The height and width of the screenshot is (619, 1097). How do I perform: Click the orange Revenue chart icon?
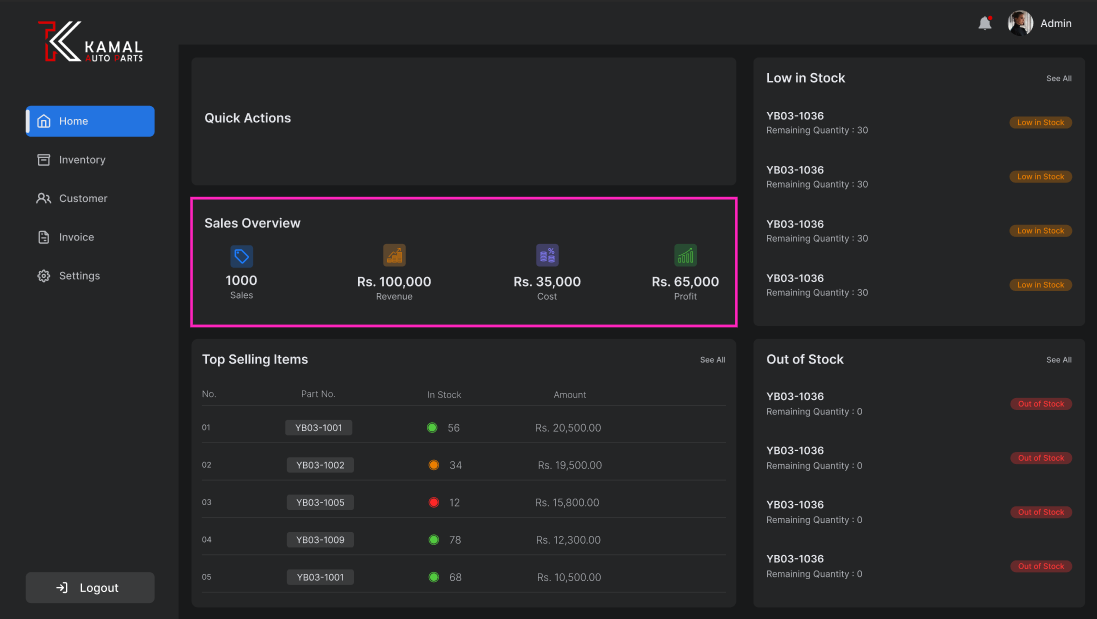pos(394,255)
